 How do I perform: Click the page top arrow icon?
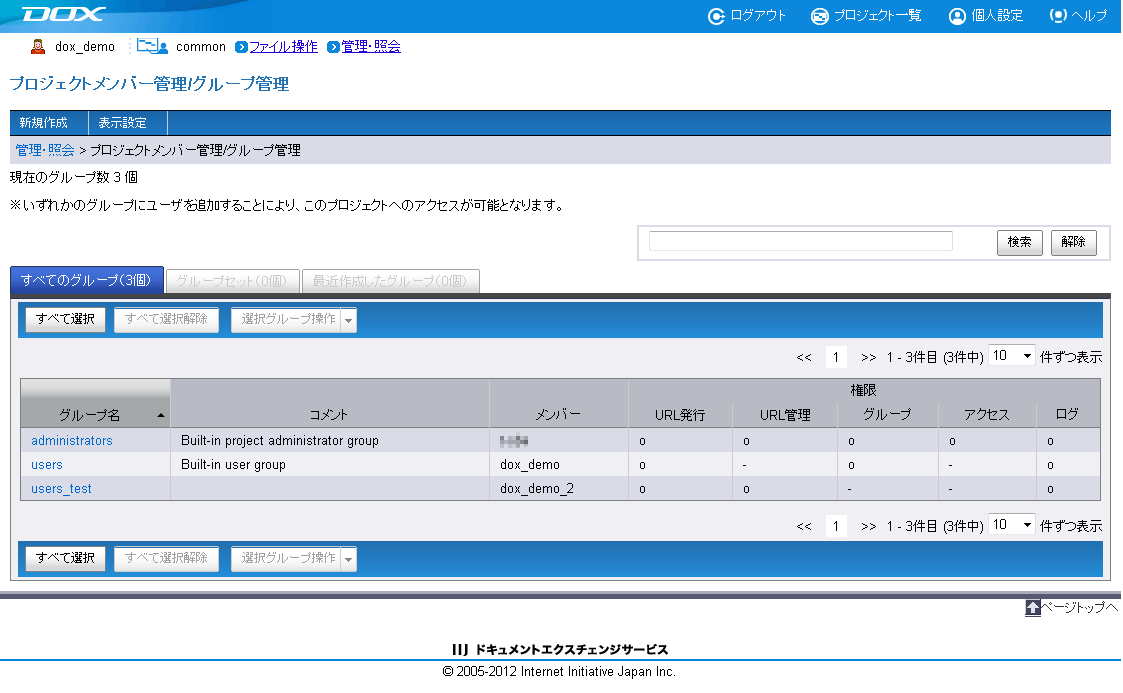(x=1033, y=607)
